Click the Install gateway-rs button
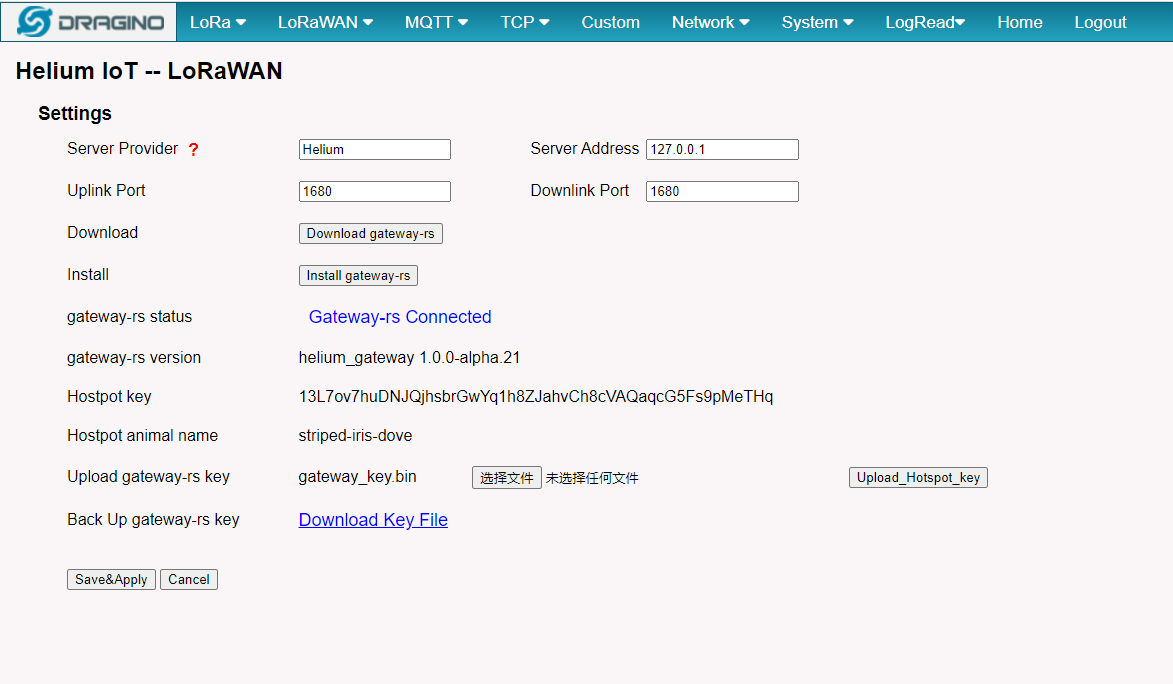1173x684 pixels. coord(358,275)
